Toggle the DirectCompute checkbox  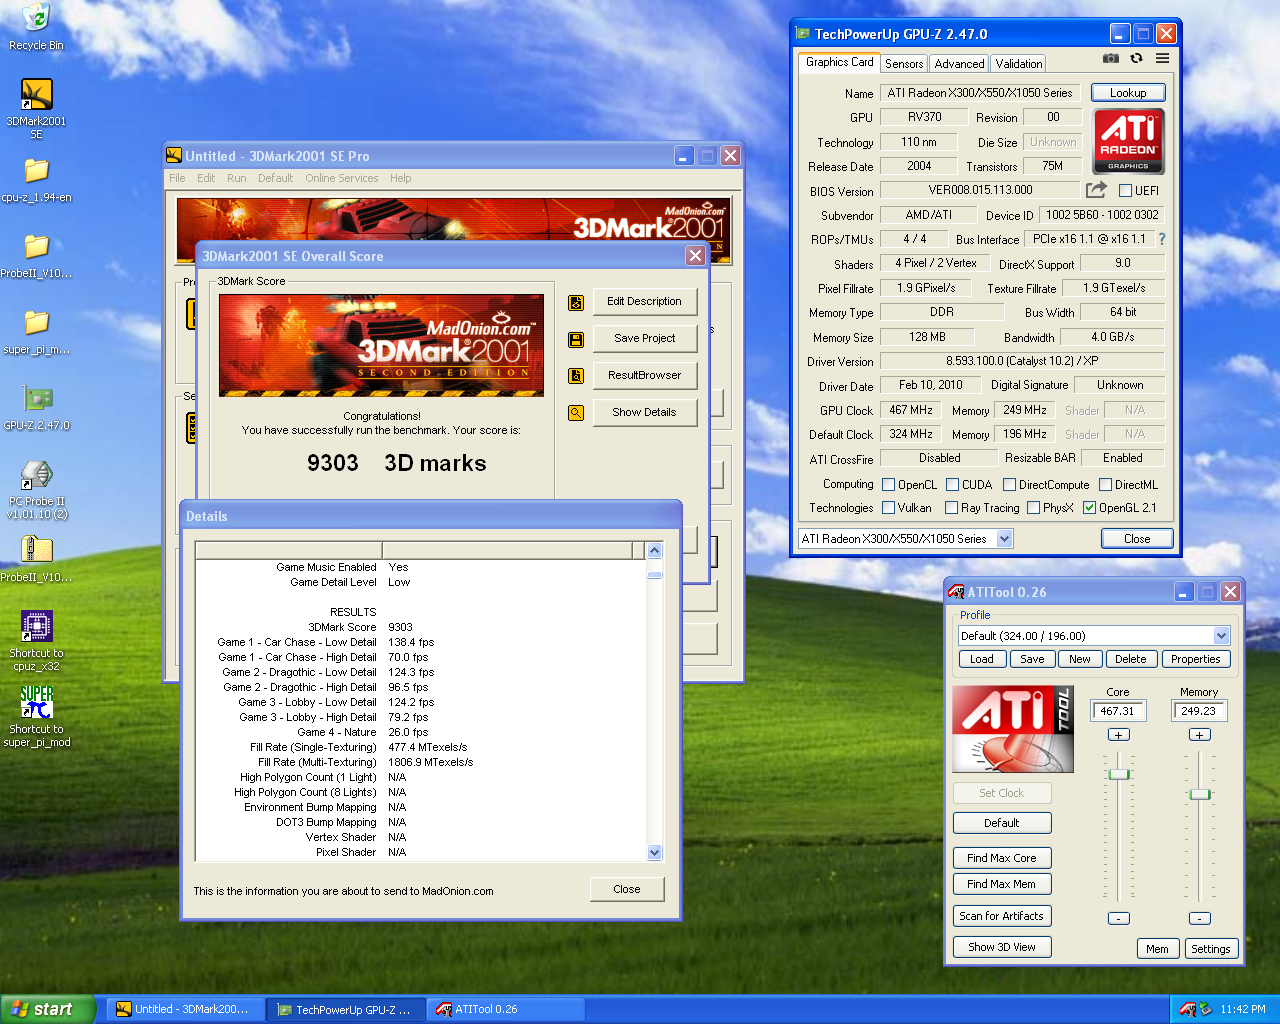coord(1010,485)
